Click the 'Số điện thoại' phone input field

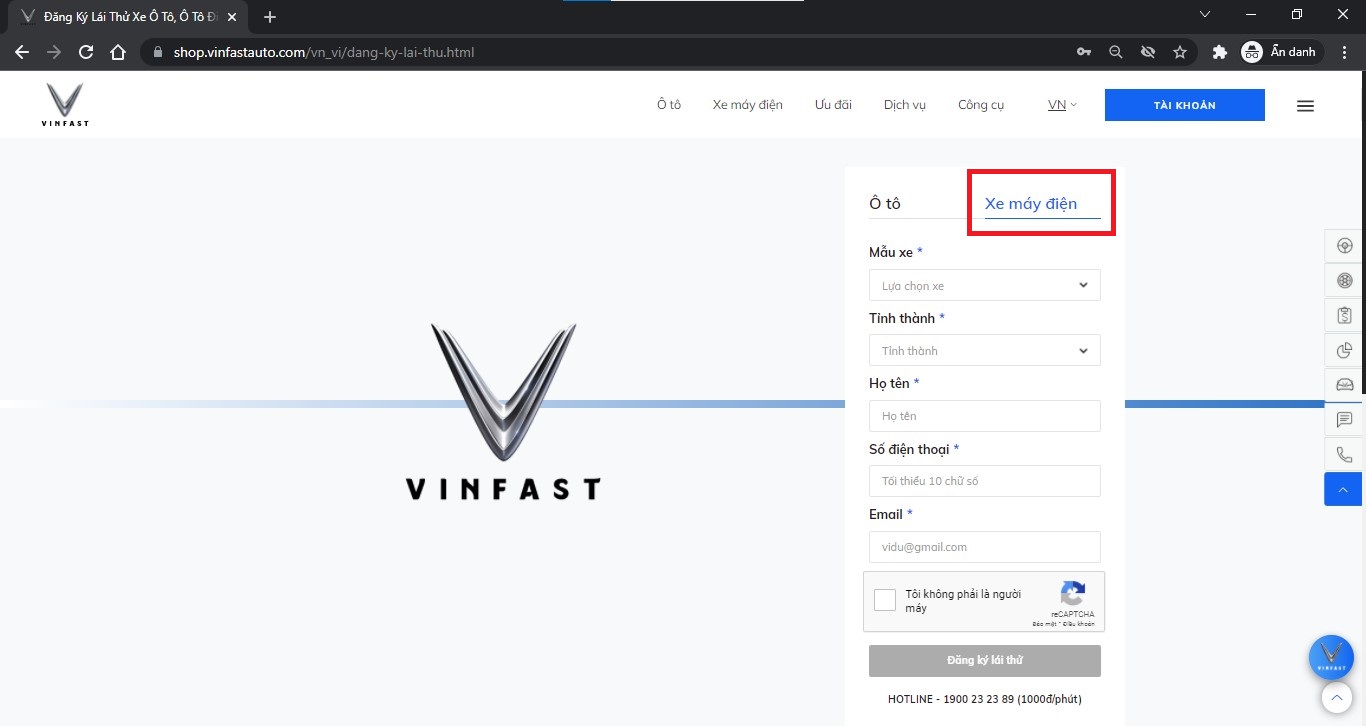point(985,481)
